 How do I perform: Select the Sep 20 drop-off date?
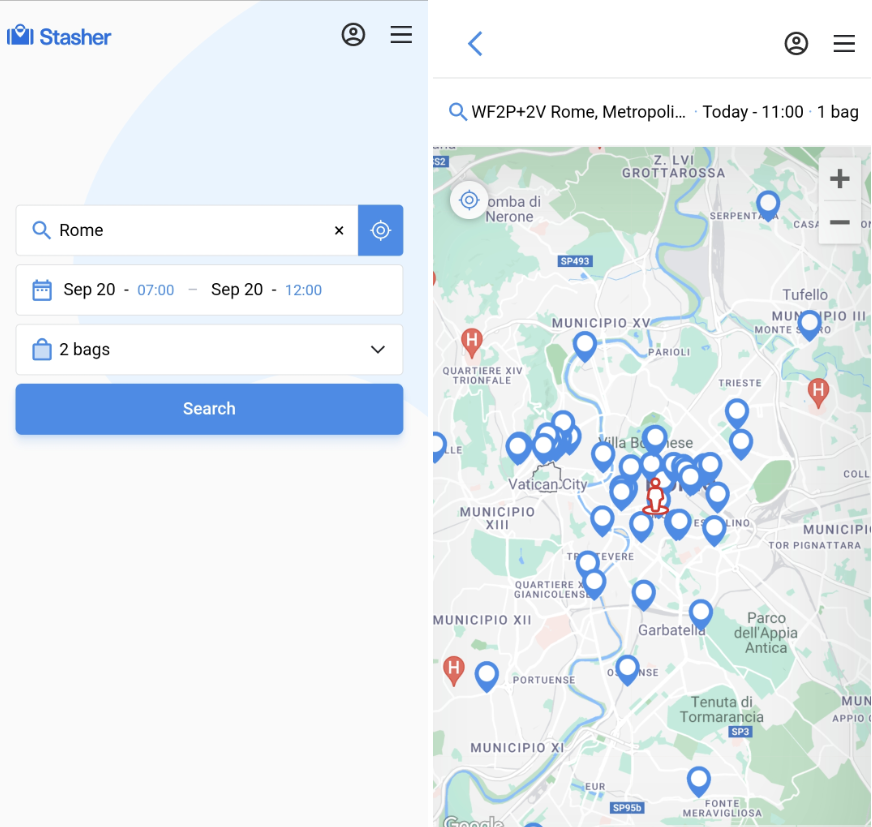tap(89, 290)
